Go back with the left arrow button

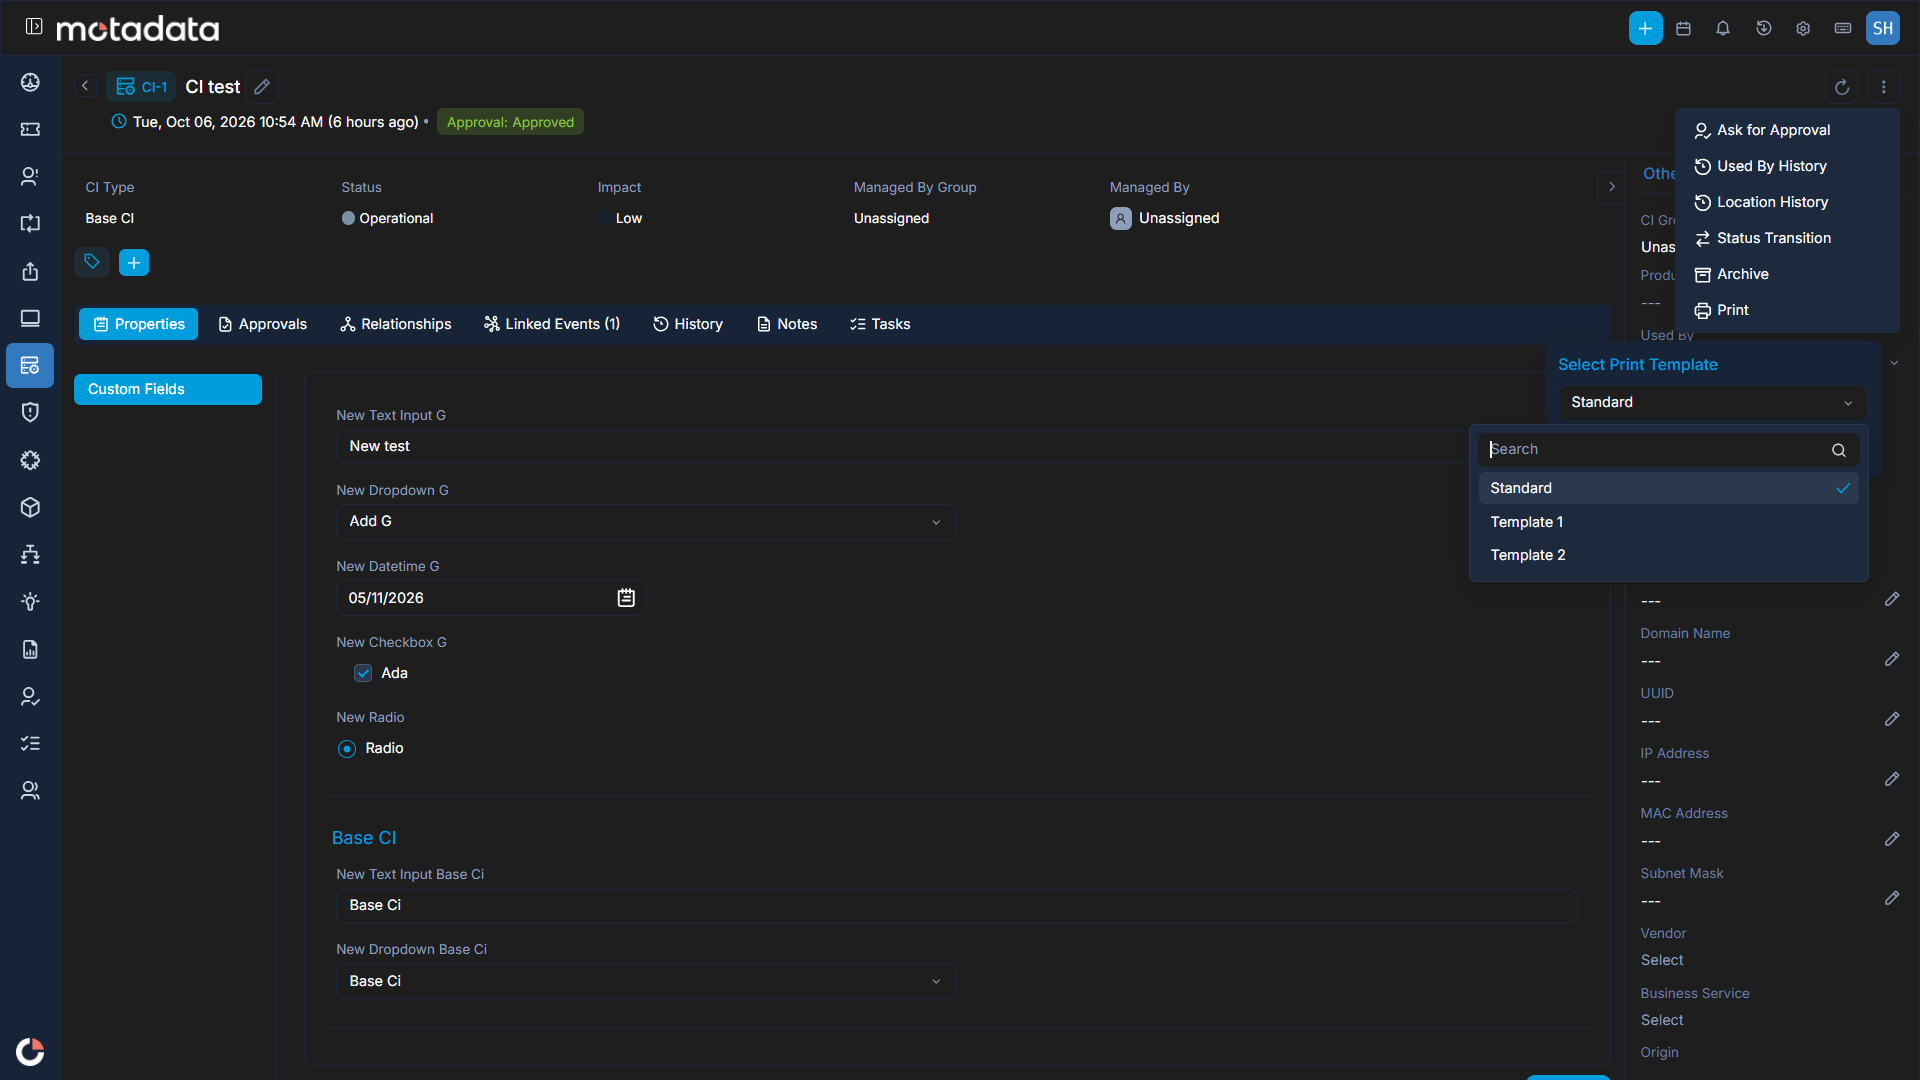point(86,87)
